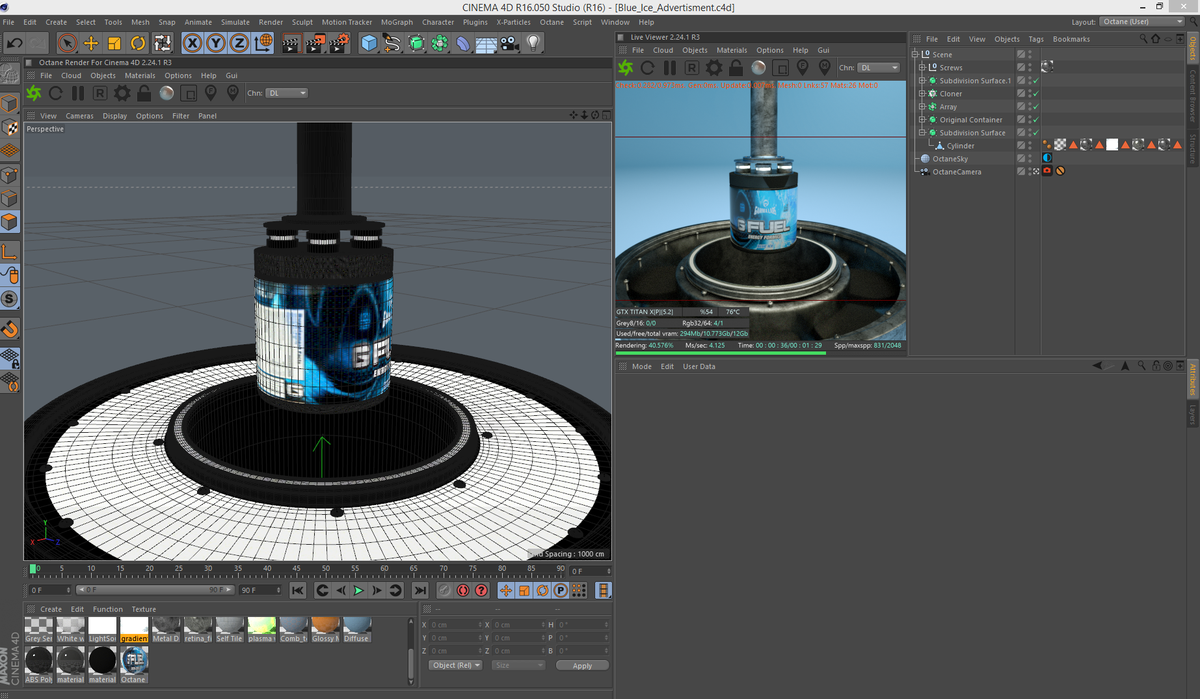
Task: Go to end of animation
Action: pyautogui.click(x=421, y=591)
